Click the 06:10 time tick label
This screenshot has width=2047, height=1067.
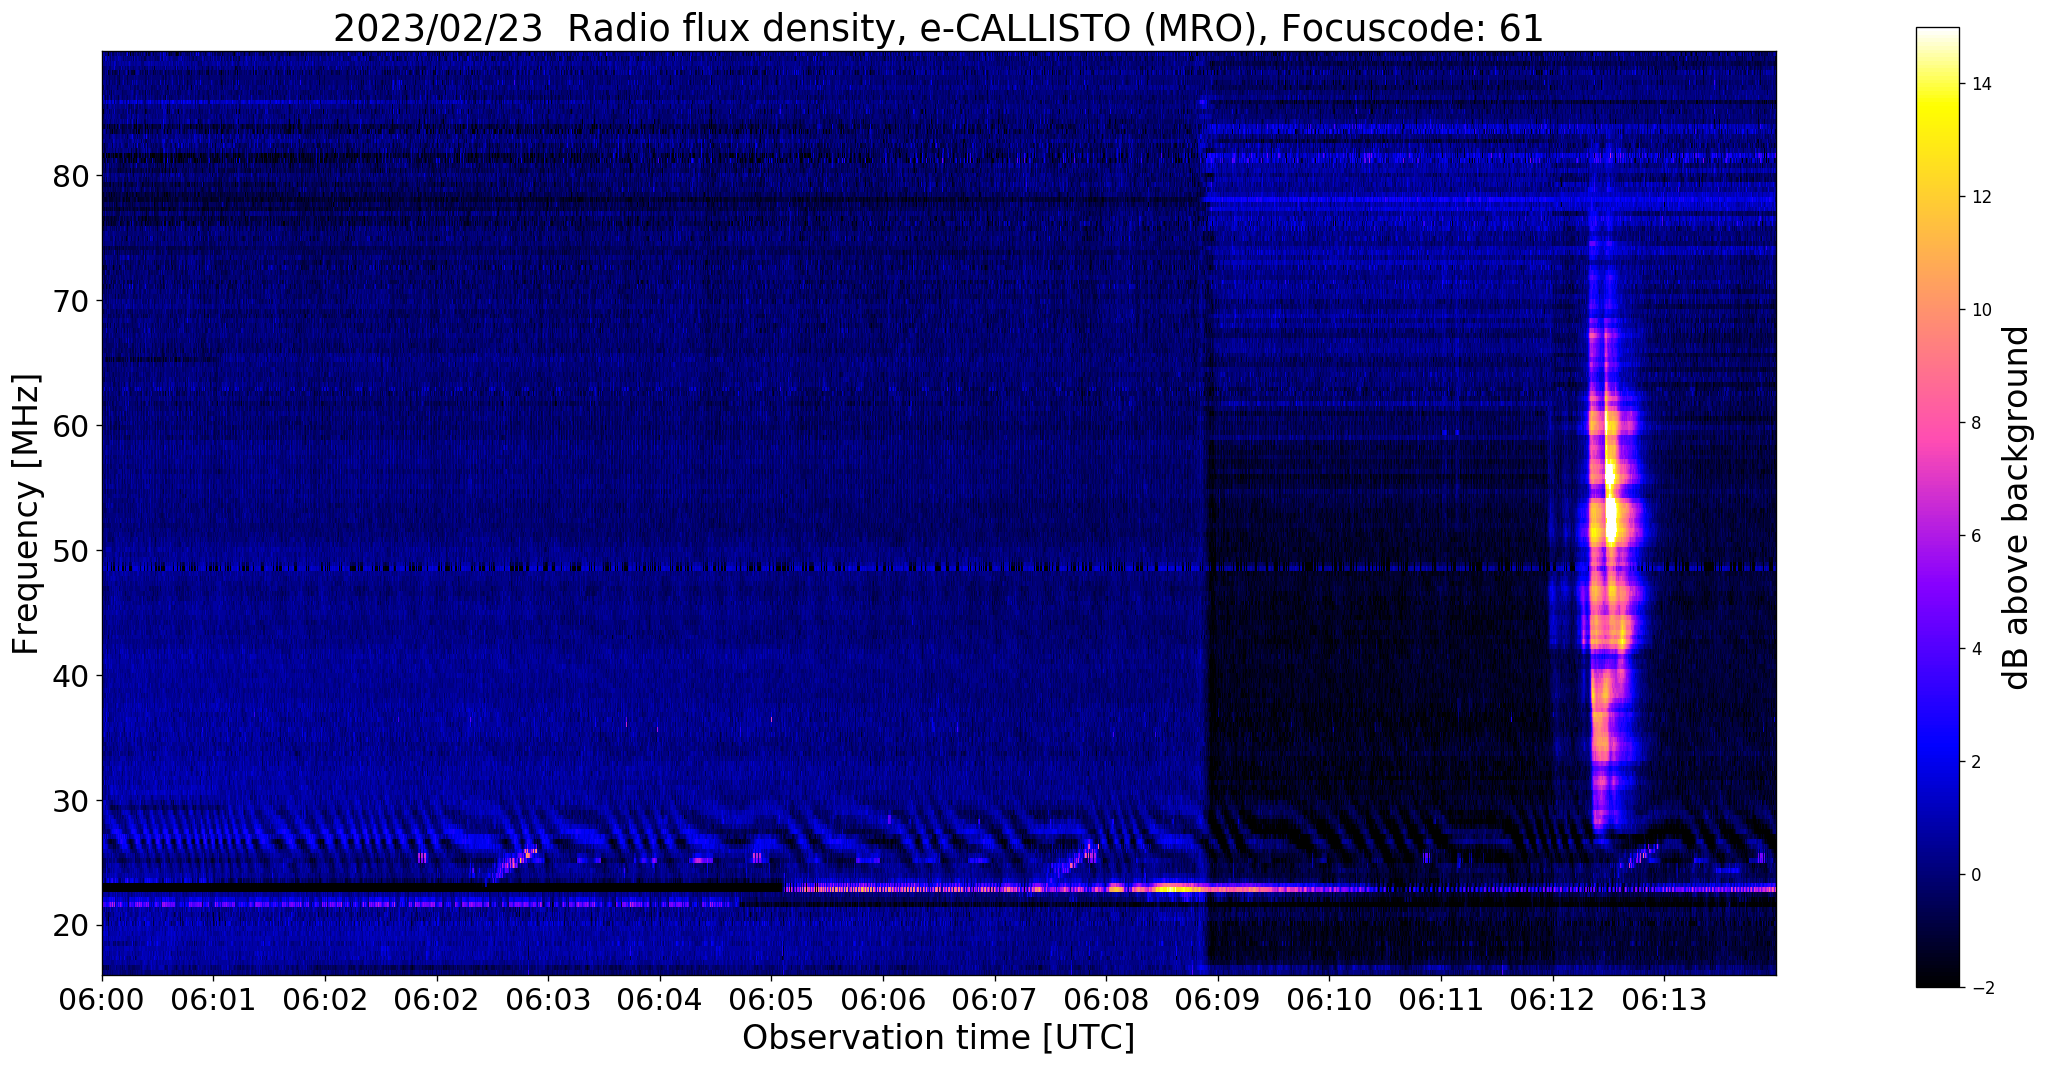tap(1330, 999)
